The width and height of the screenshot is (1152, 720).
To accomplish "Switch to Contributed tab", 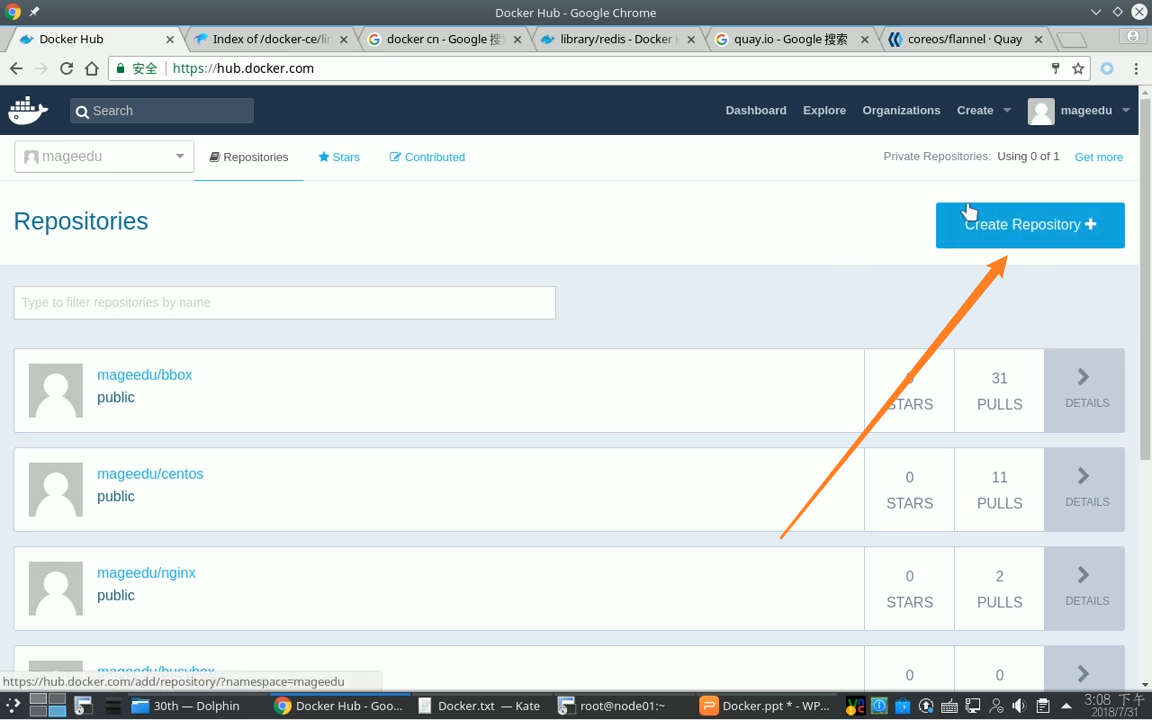I will coord(427,157).
